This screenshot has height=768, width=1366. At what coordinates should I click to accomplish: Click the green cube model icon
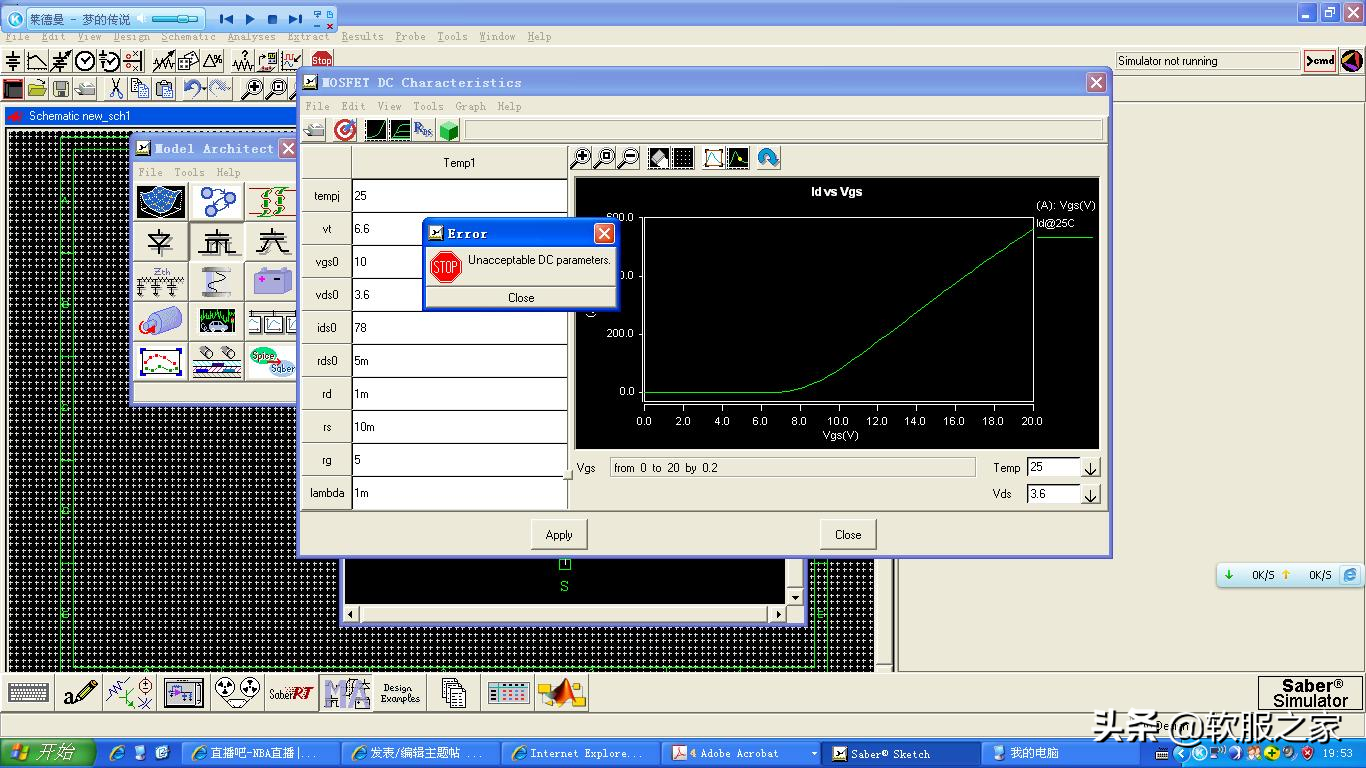click(x=449, y=130)
